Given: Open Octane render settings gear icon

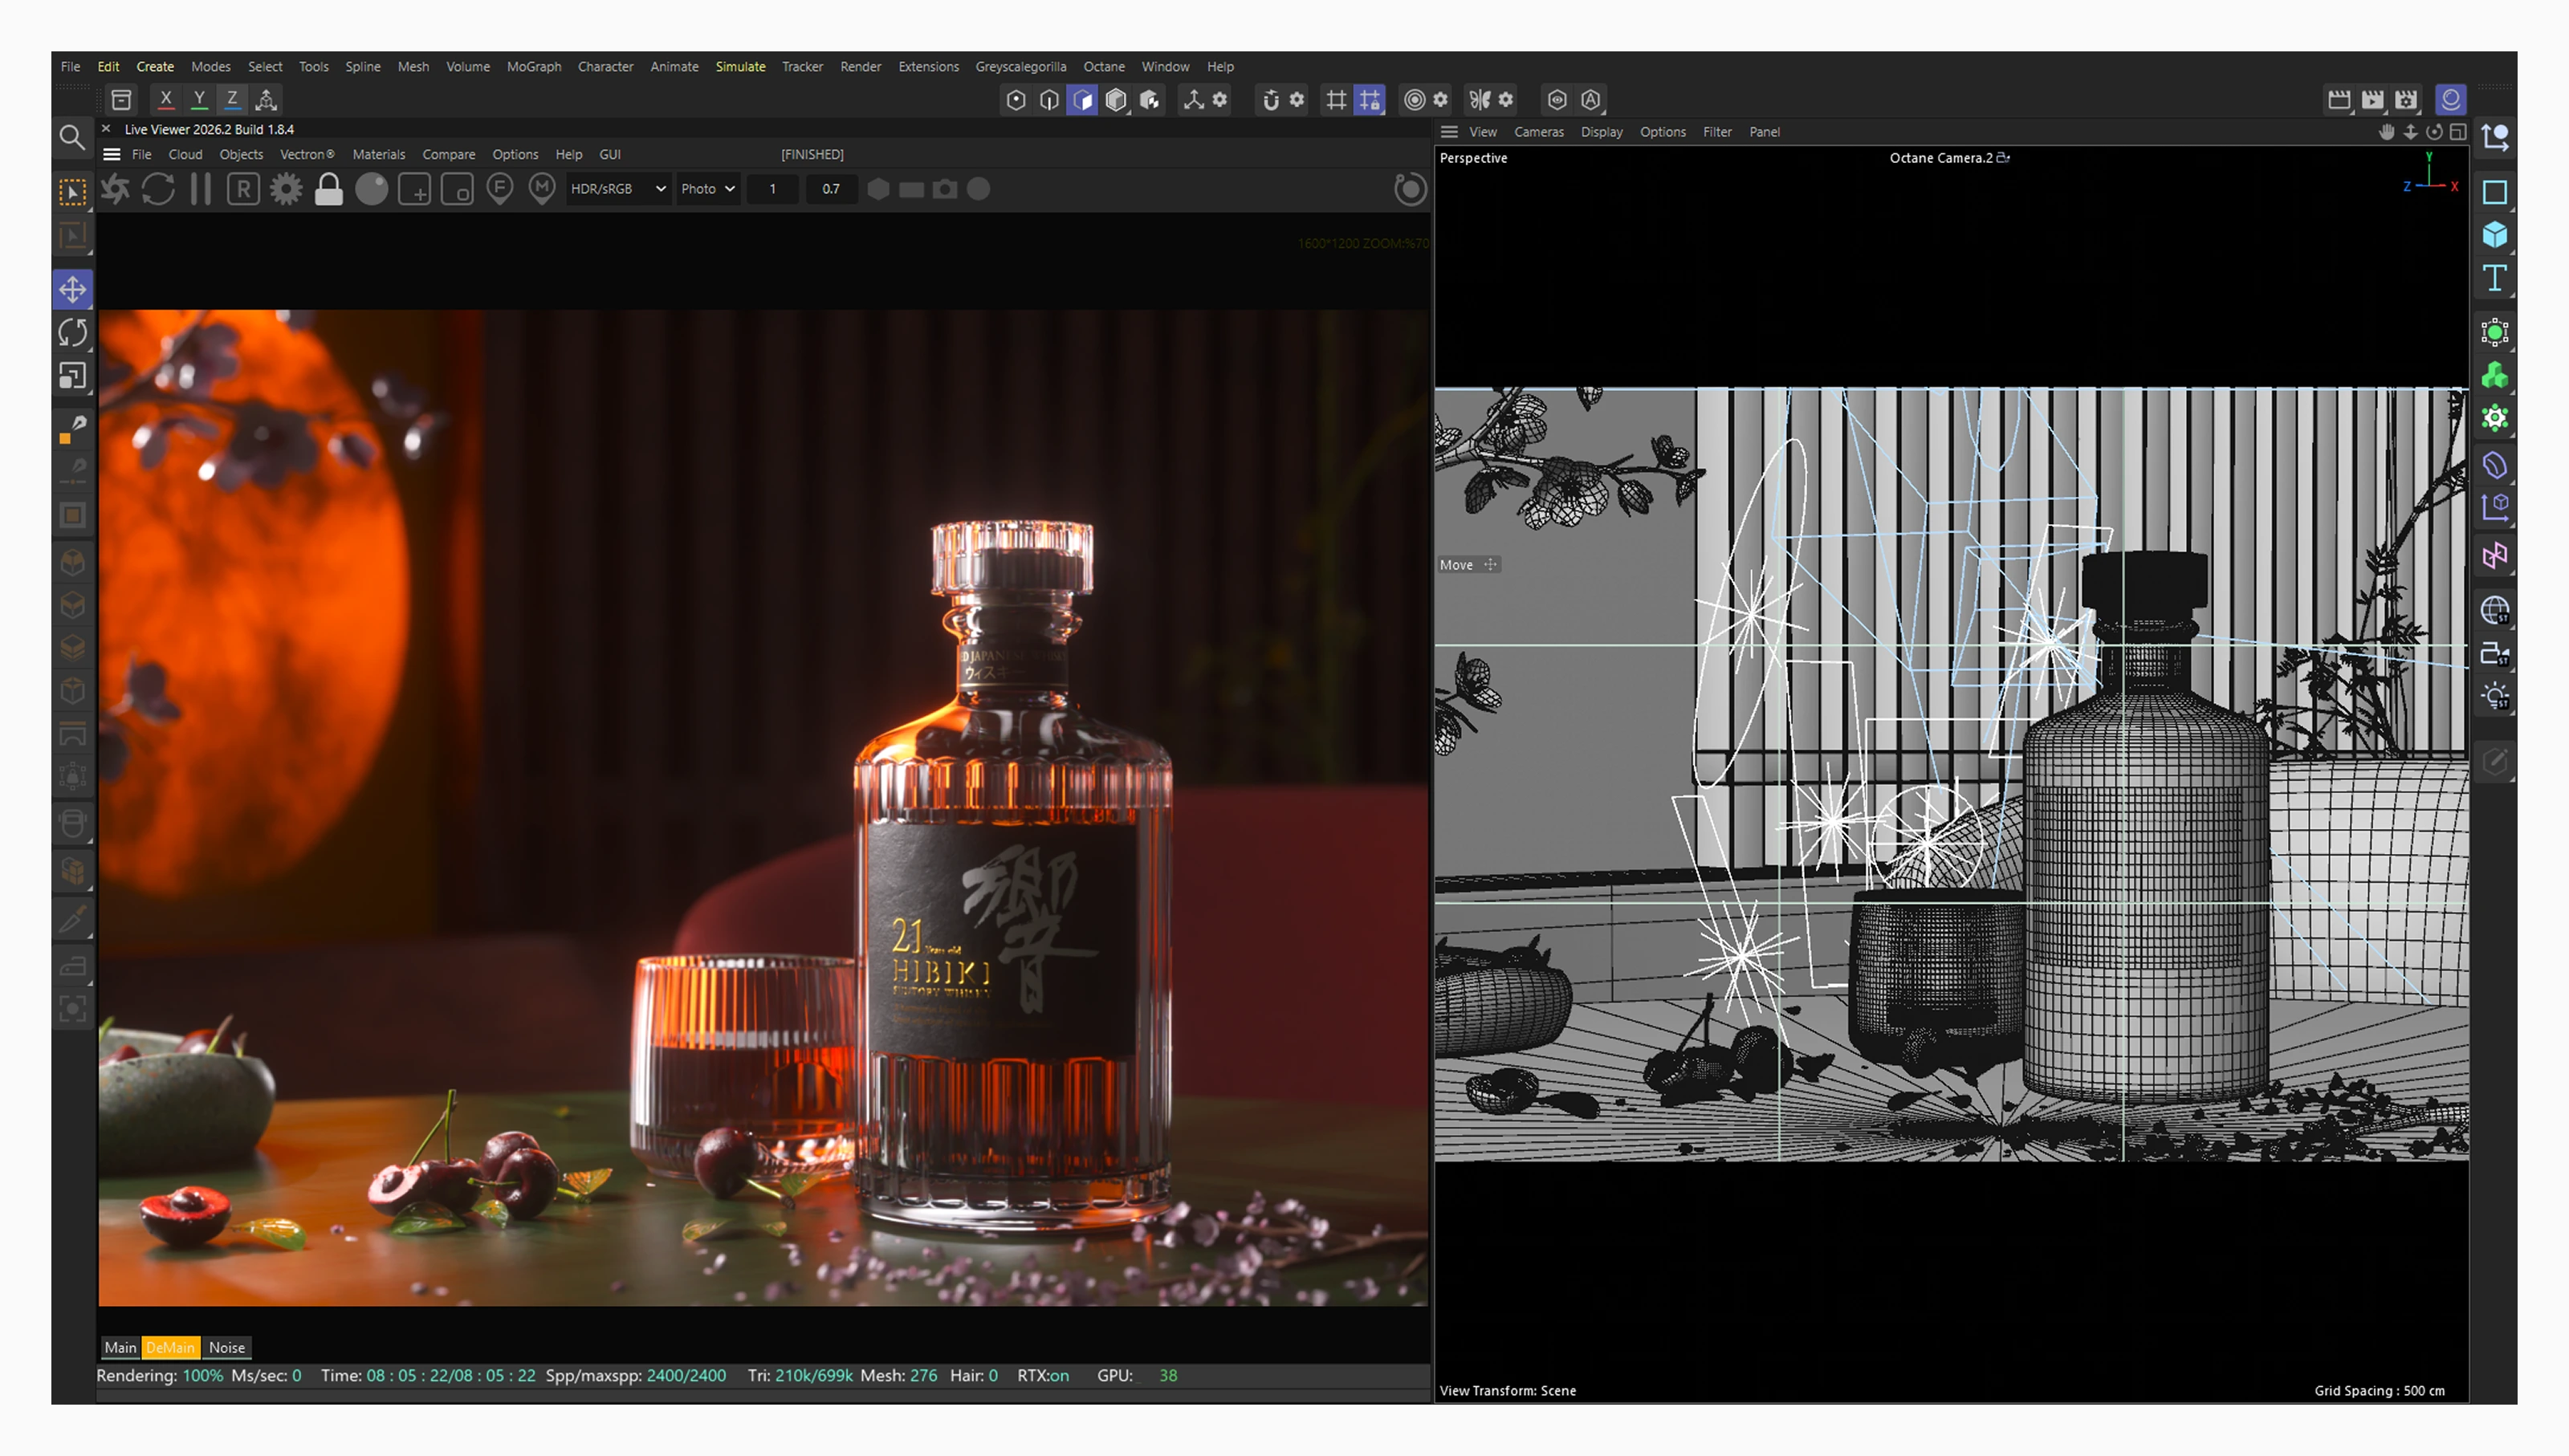Looking at the screenshot, I should pos(286,189).
